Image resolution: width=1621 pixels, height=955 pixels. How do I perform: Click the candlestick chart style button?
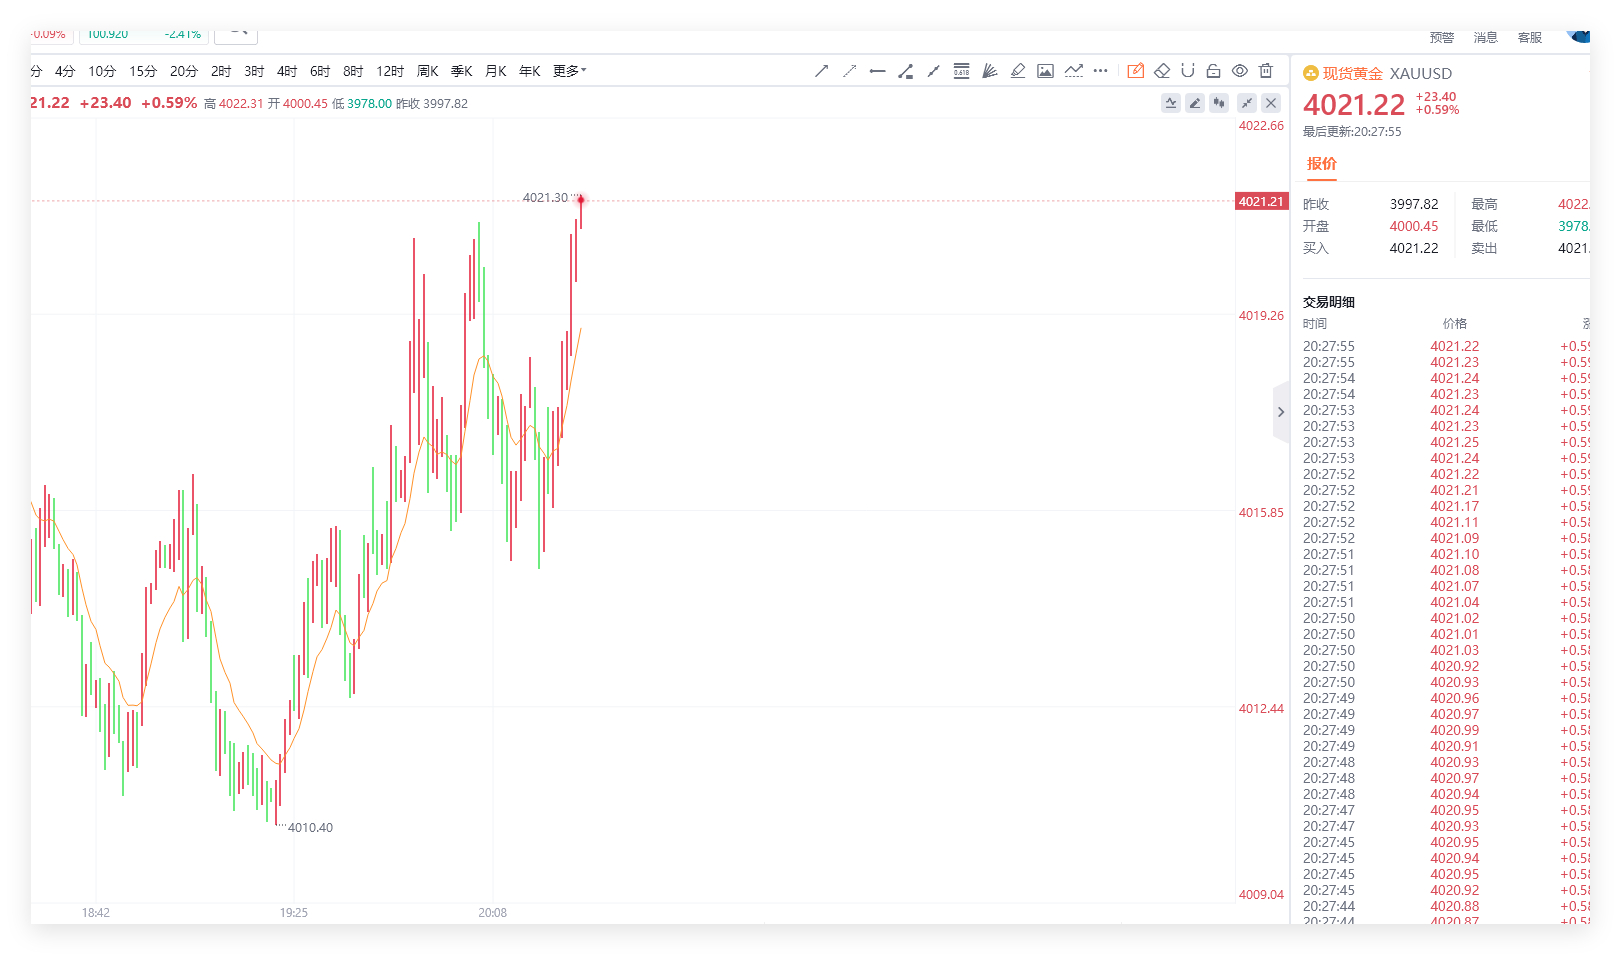(x=1219, y=103)
